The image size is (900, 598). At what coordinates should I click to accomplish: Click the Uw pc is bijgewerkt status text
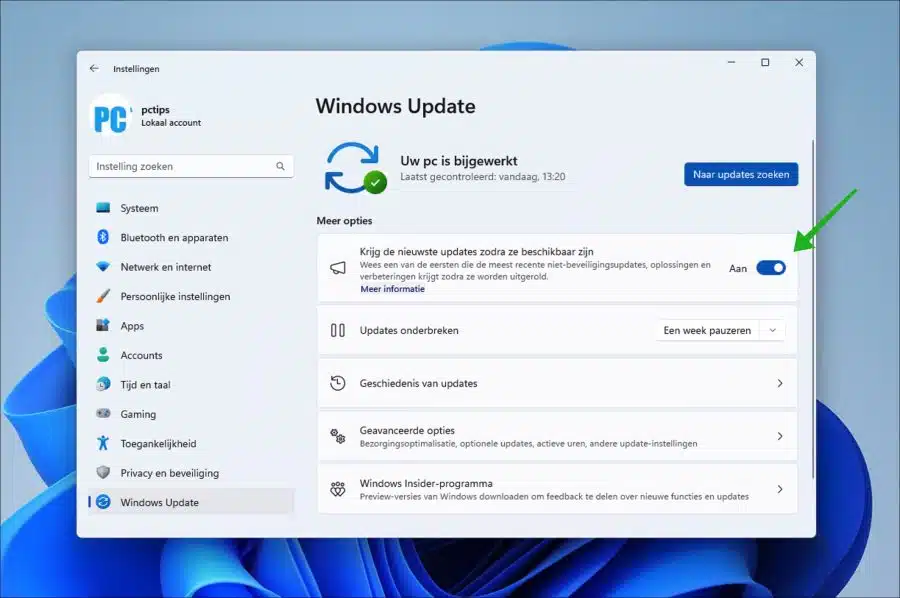point(459,161)
